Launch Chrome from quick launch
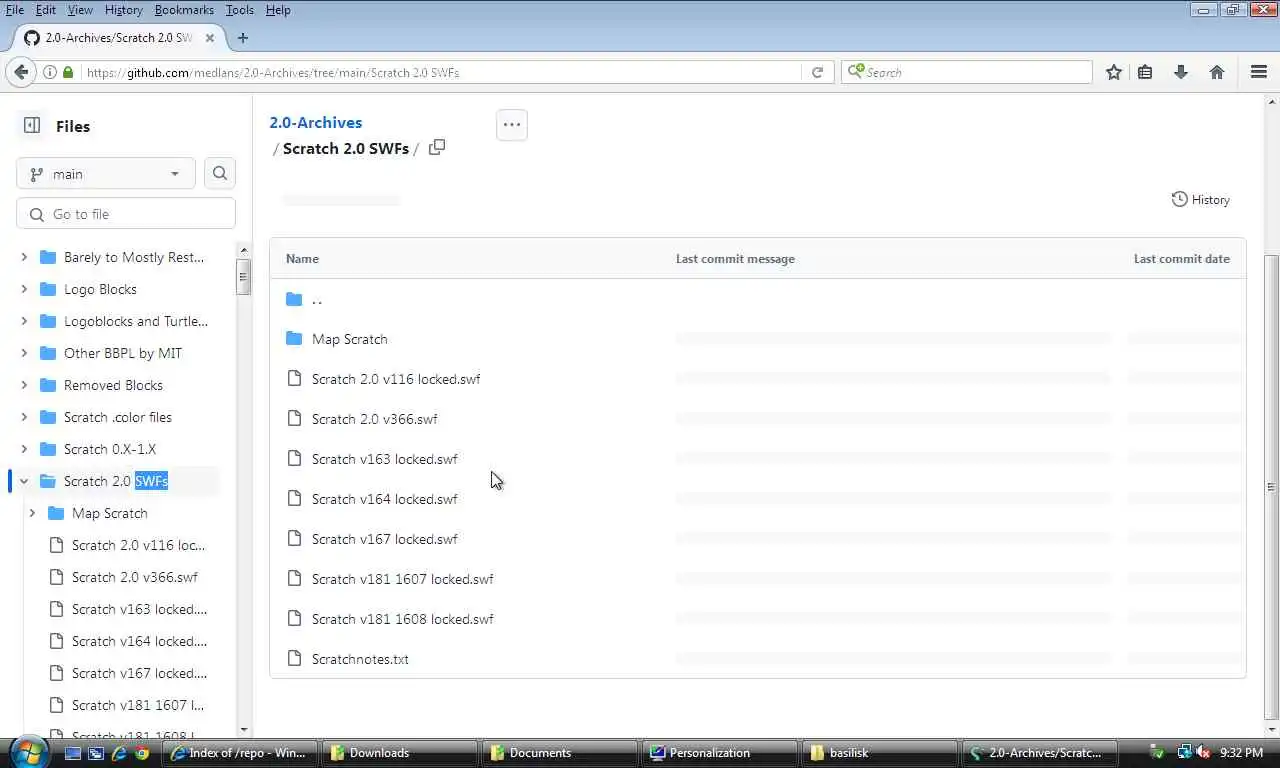The height and width of the screenshot is (768, 1280). [142, 753]
